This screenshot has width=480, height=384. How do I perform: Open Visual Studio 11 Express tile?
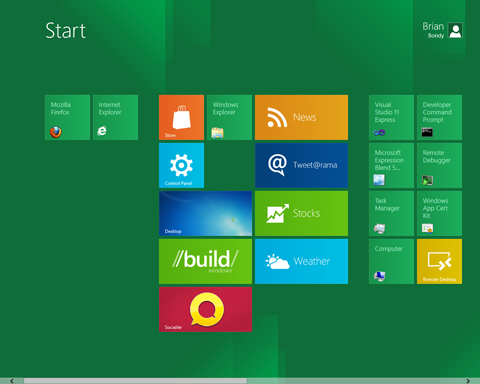[x=391, y=117]
